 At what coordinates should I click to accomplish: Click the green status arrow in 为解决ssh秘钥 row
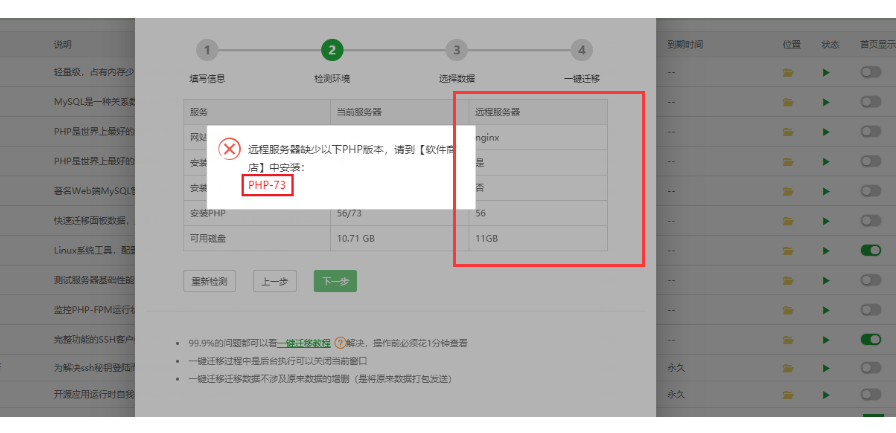826,367
